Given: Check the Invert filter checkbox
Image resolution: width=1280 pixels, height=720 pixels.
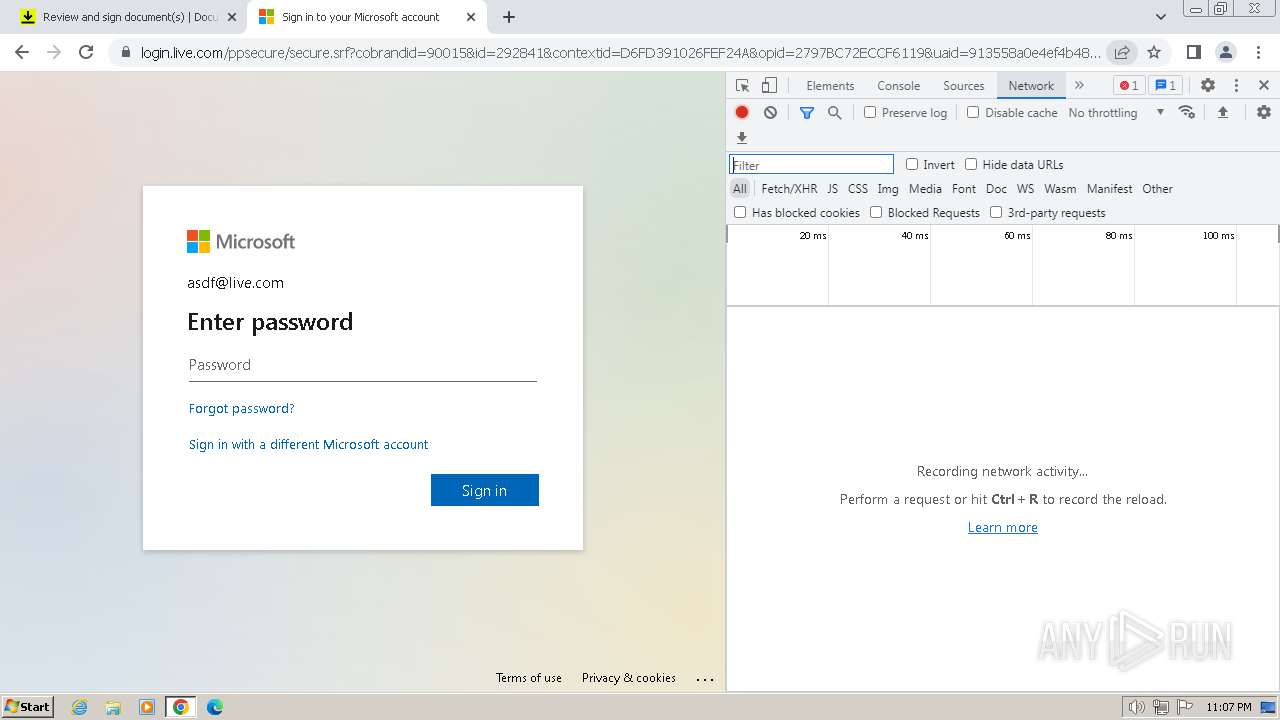Looking at the screenshot, I should [x=912, y=164].
